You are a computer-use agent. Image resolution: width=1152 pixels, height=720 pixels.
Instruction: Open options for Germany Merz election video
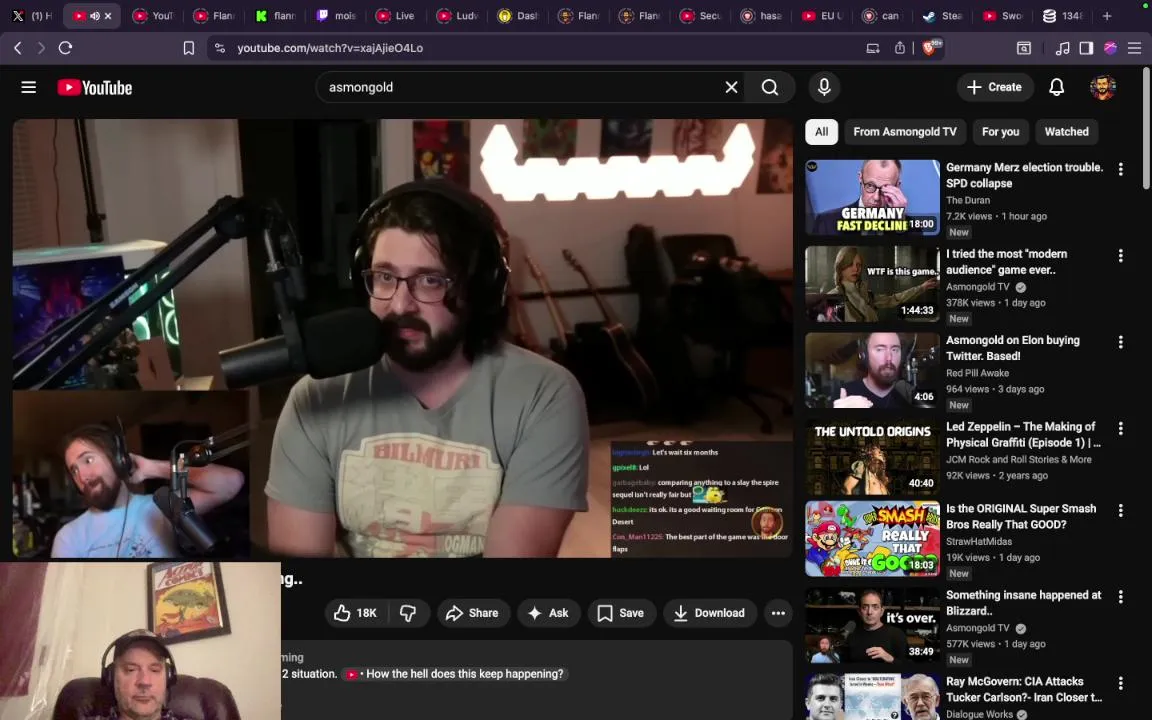click(x=1120, y=169)
